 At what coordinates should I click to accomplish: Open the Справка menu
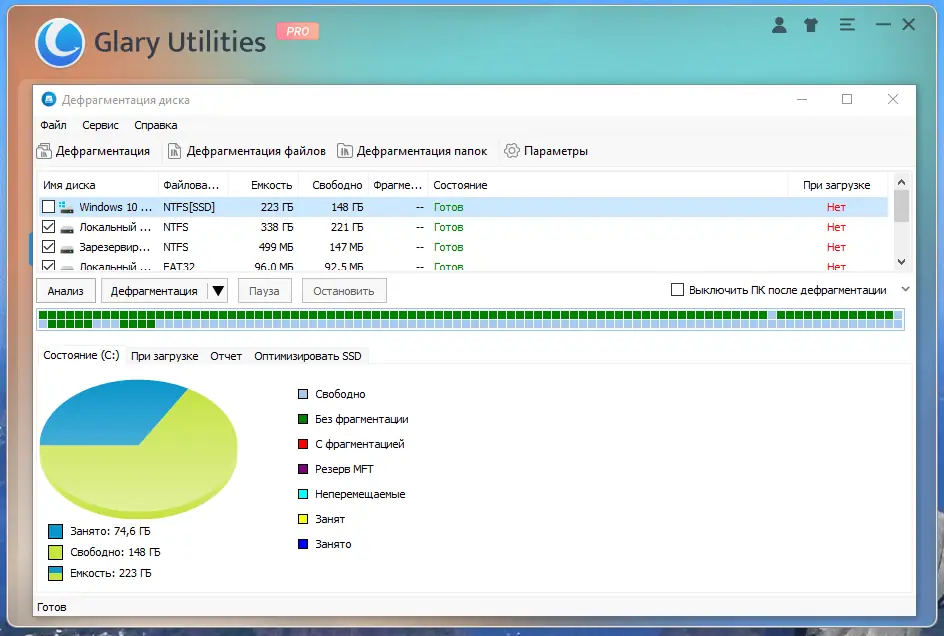point(155,125)
